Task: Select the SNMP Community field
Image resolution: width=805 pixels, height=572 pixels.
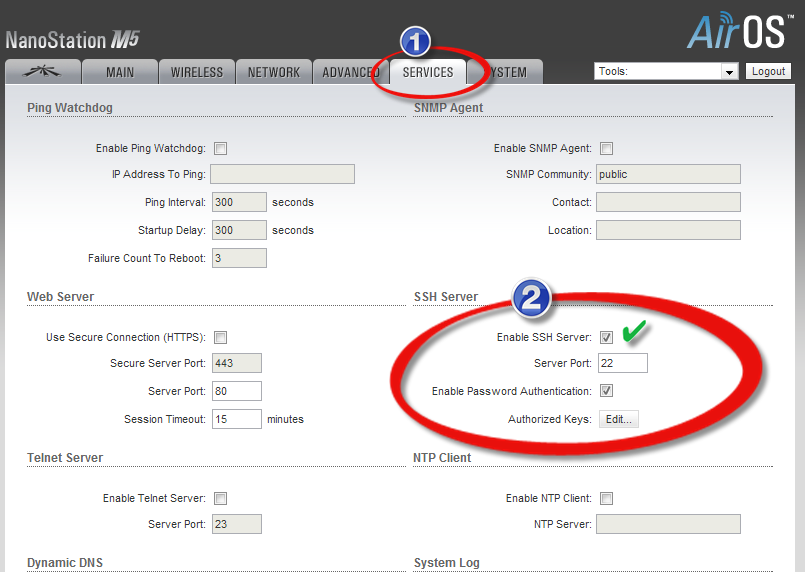Action: click(x=668, y=174)
